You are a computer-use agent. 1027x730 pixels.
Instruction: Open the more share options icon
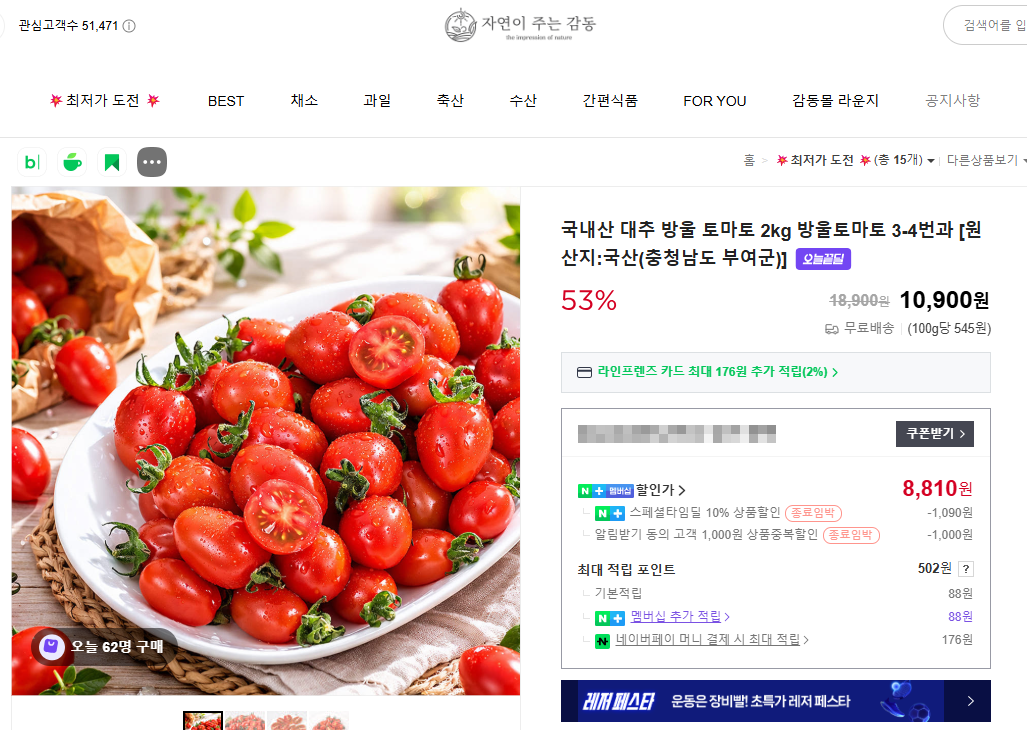click(x=152, y=162)
